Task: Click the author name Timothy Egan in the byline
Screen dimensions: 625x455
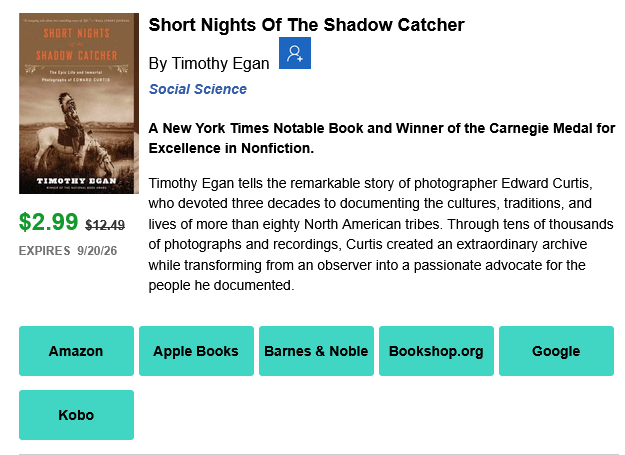Action: (220, 64)
